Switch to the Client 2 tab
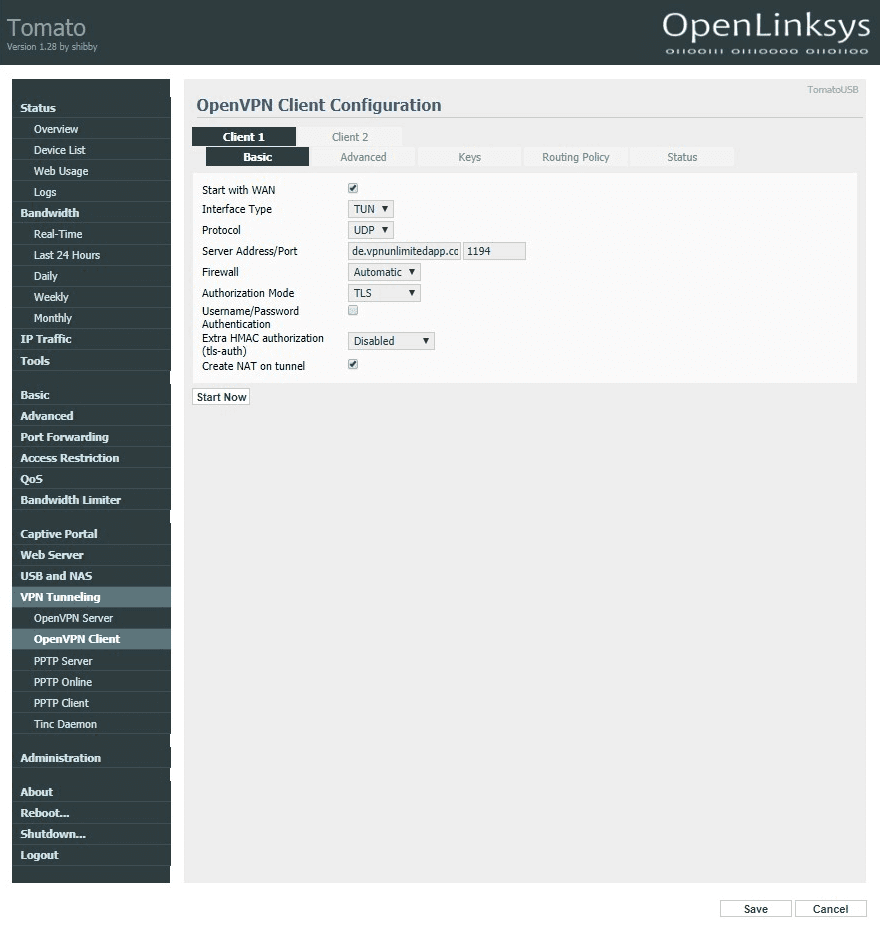Viewport: 880px width, 933px height. coord(352,136)
